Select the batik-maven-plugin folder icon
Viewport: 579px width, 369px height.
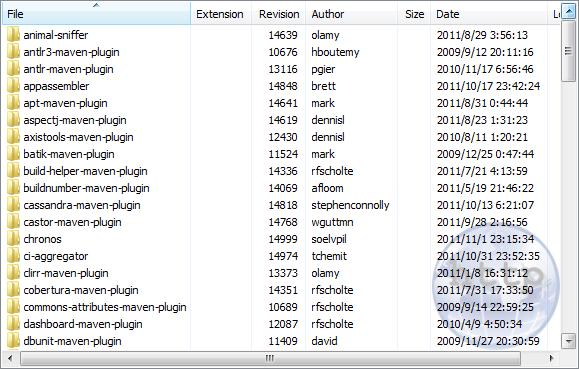pyautogui.click(x=13, y=154)
